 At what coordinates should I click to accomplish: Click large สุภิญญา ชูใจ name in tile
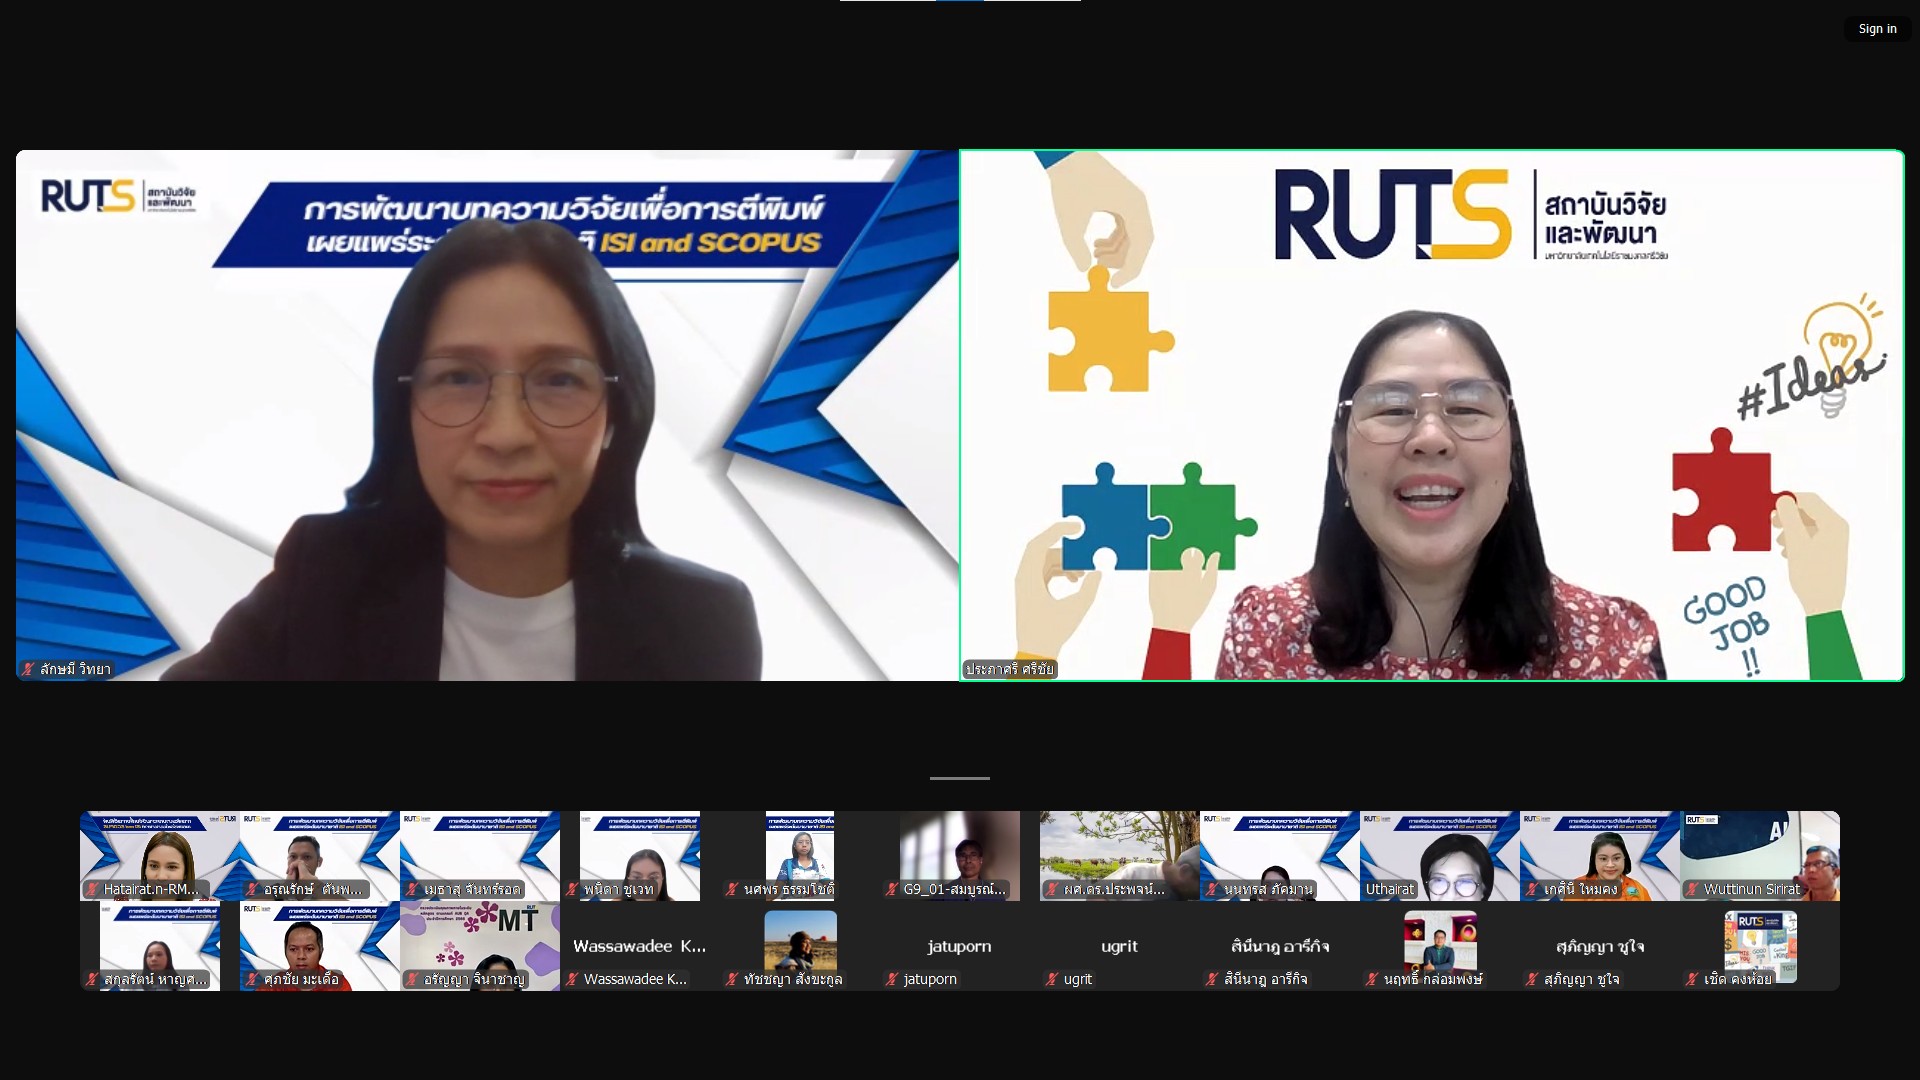tap(1600, 946)
